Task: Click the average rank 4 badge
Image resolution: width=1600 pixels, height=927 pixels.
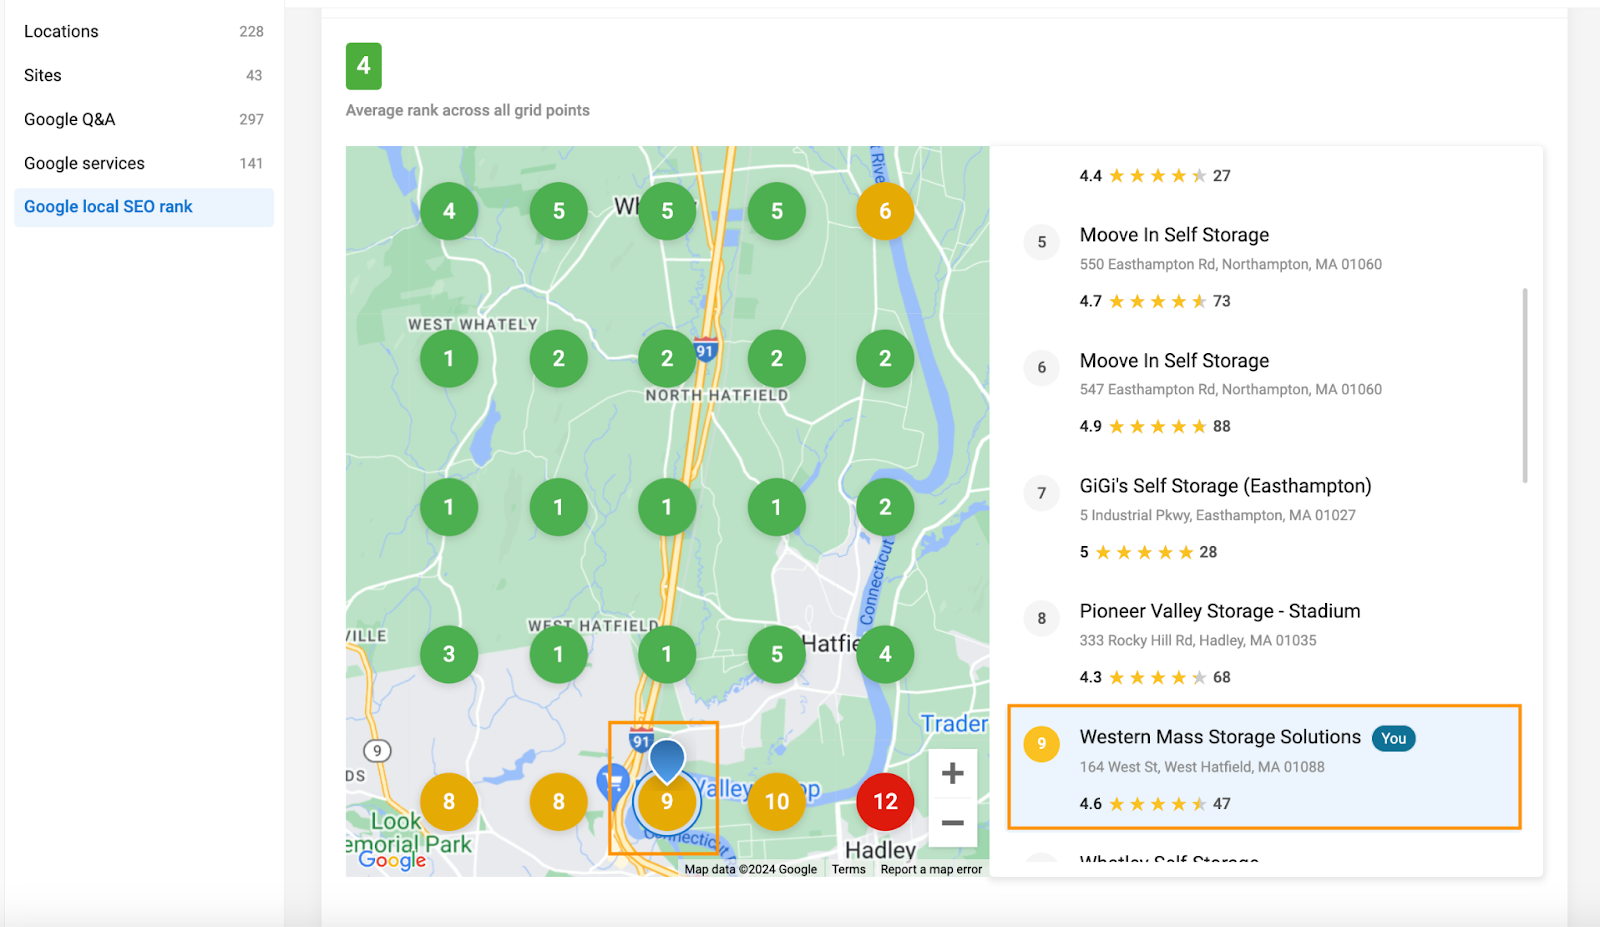Action: (364, 66)
